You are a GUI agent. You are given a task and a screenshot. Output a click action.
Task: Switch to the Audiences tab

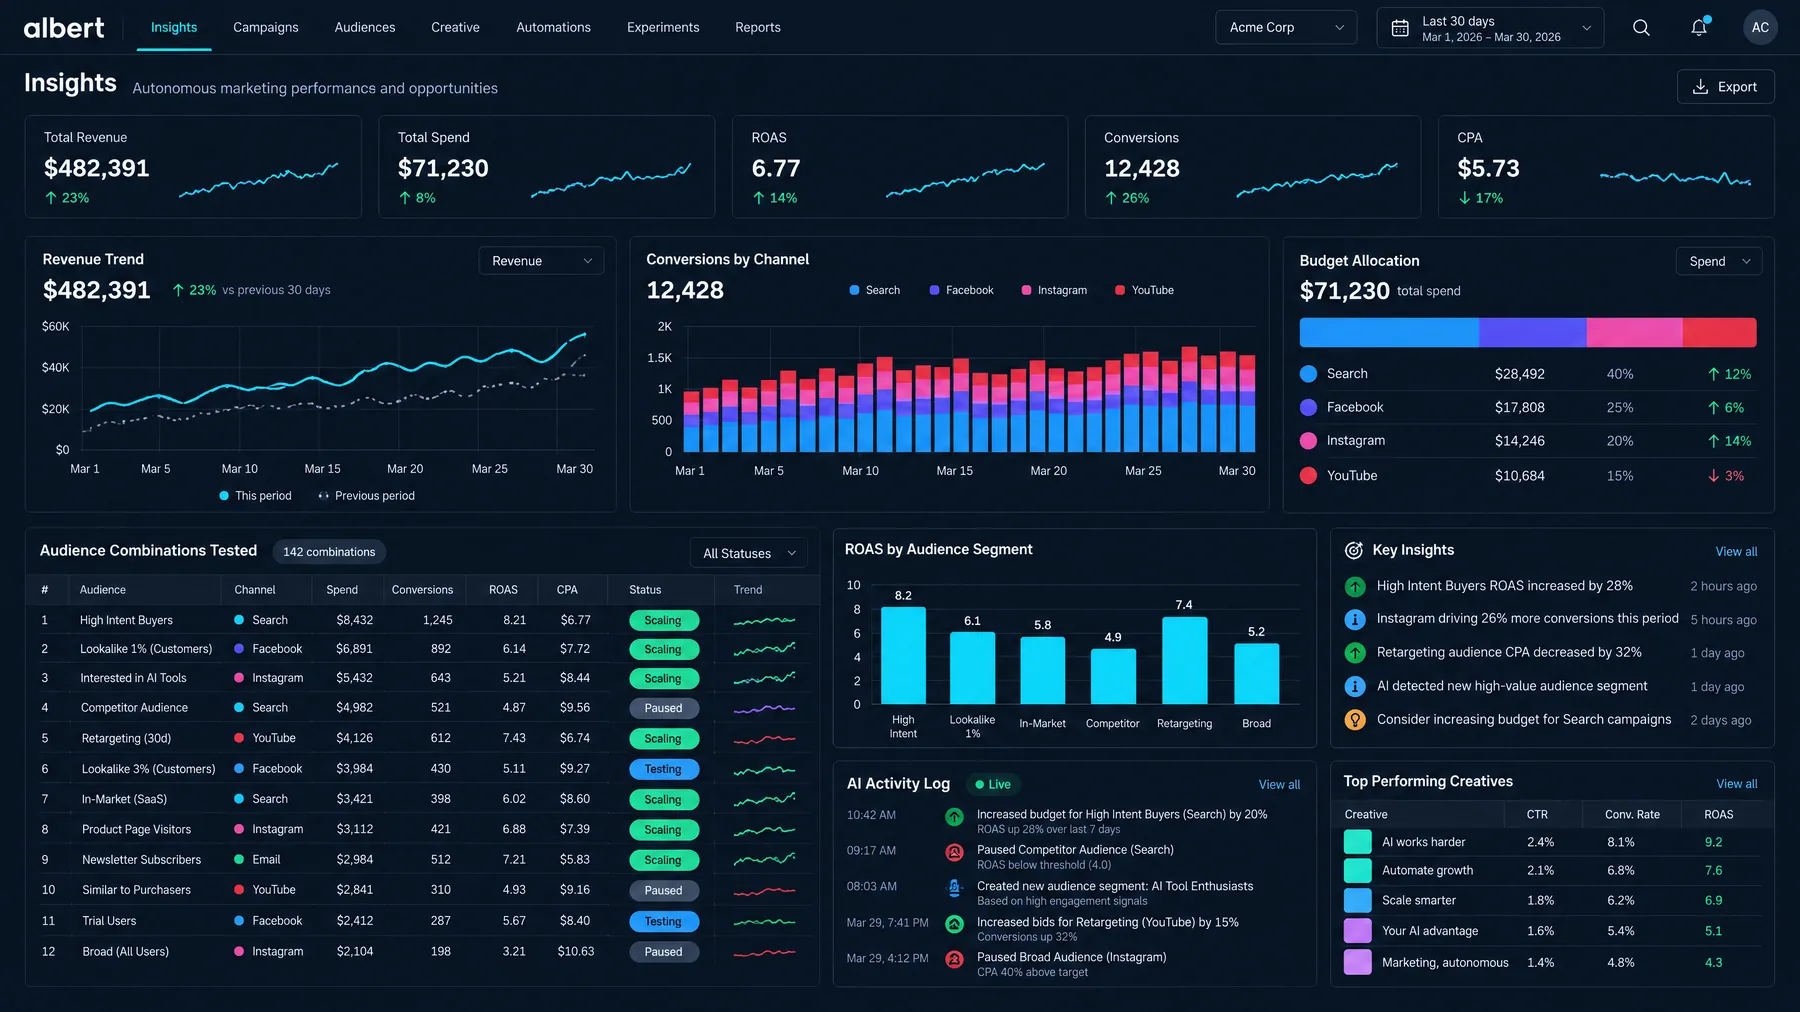pos(365,28)
